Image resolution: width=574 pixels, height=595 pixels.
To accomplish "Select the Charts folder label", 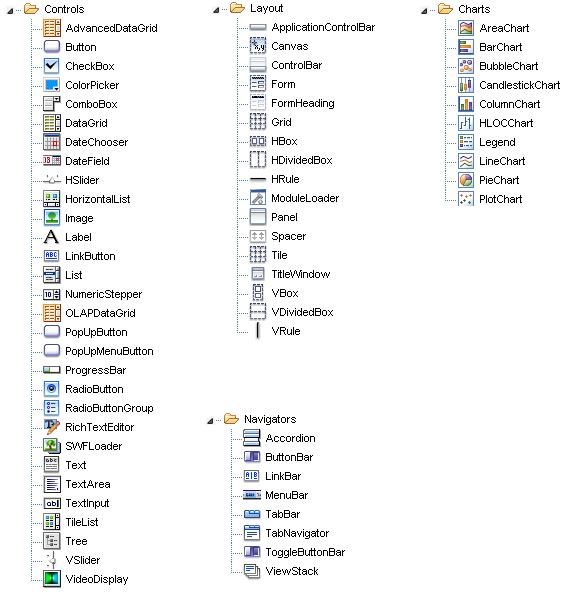I will point(474,9).
